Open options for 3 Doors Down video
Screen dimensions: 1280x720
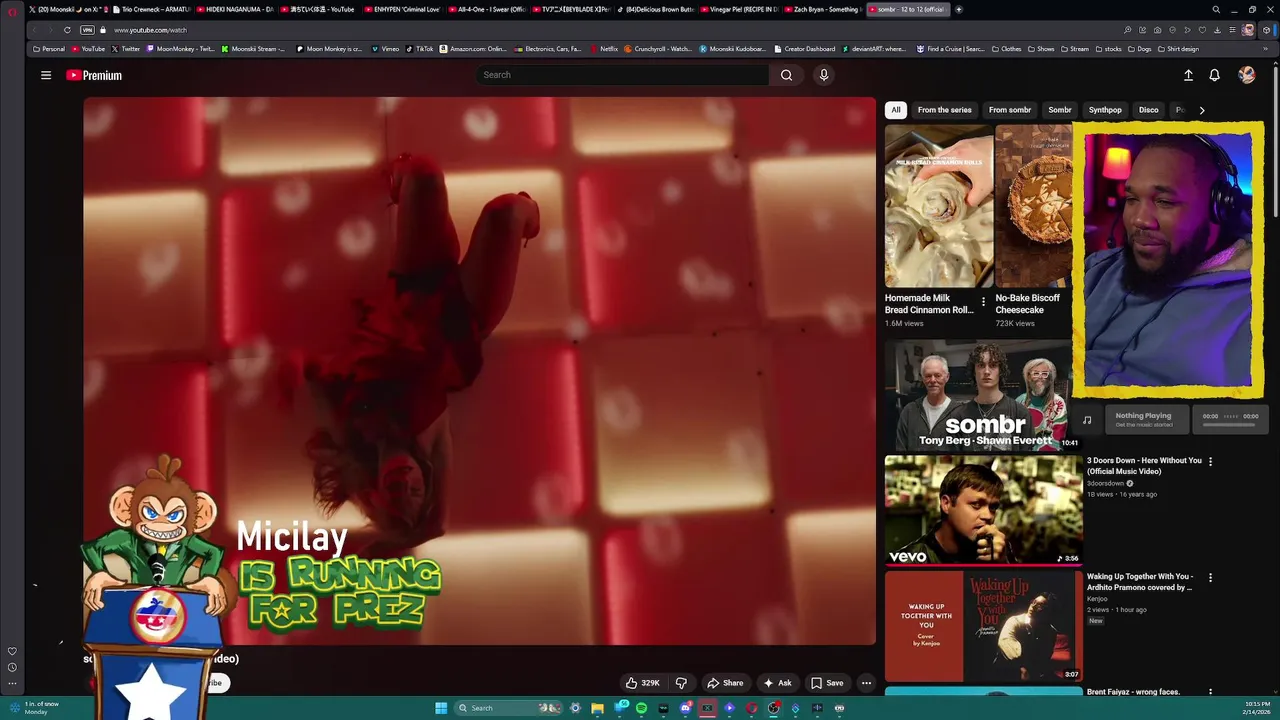[x=1210, y=461]
